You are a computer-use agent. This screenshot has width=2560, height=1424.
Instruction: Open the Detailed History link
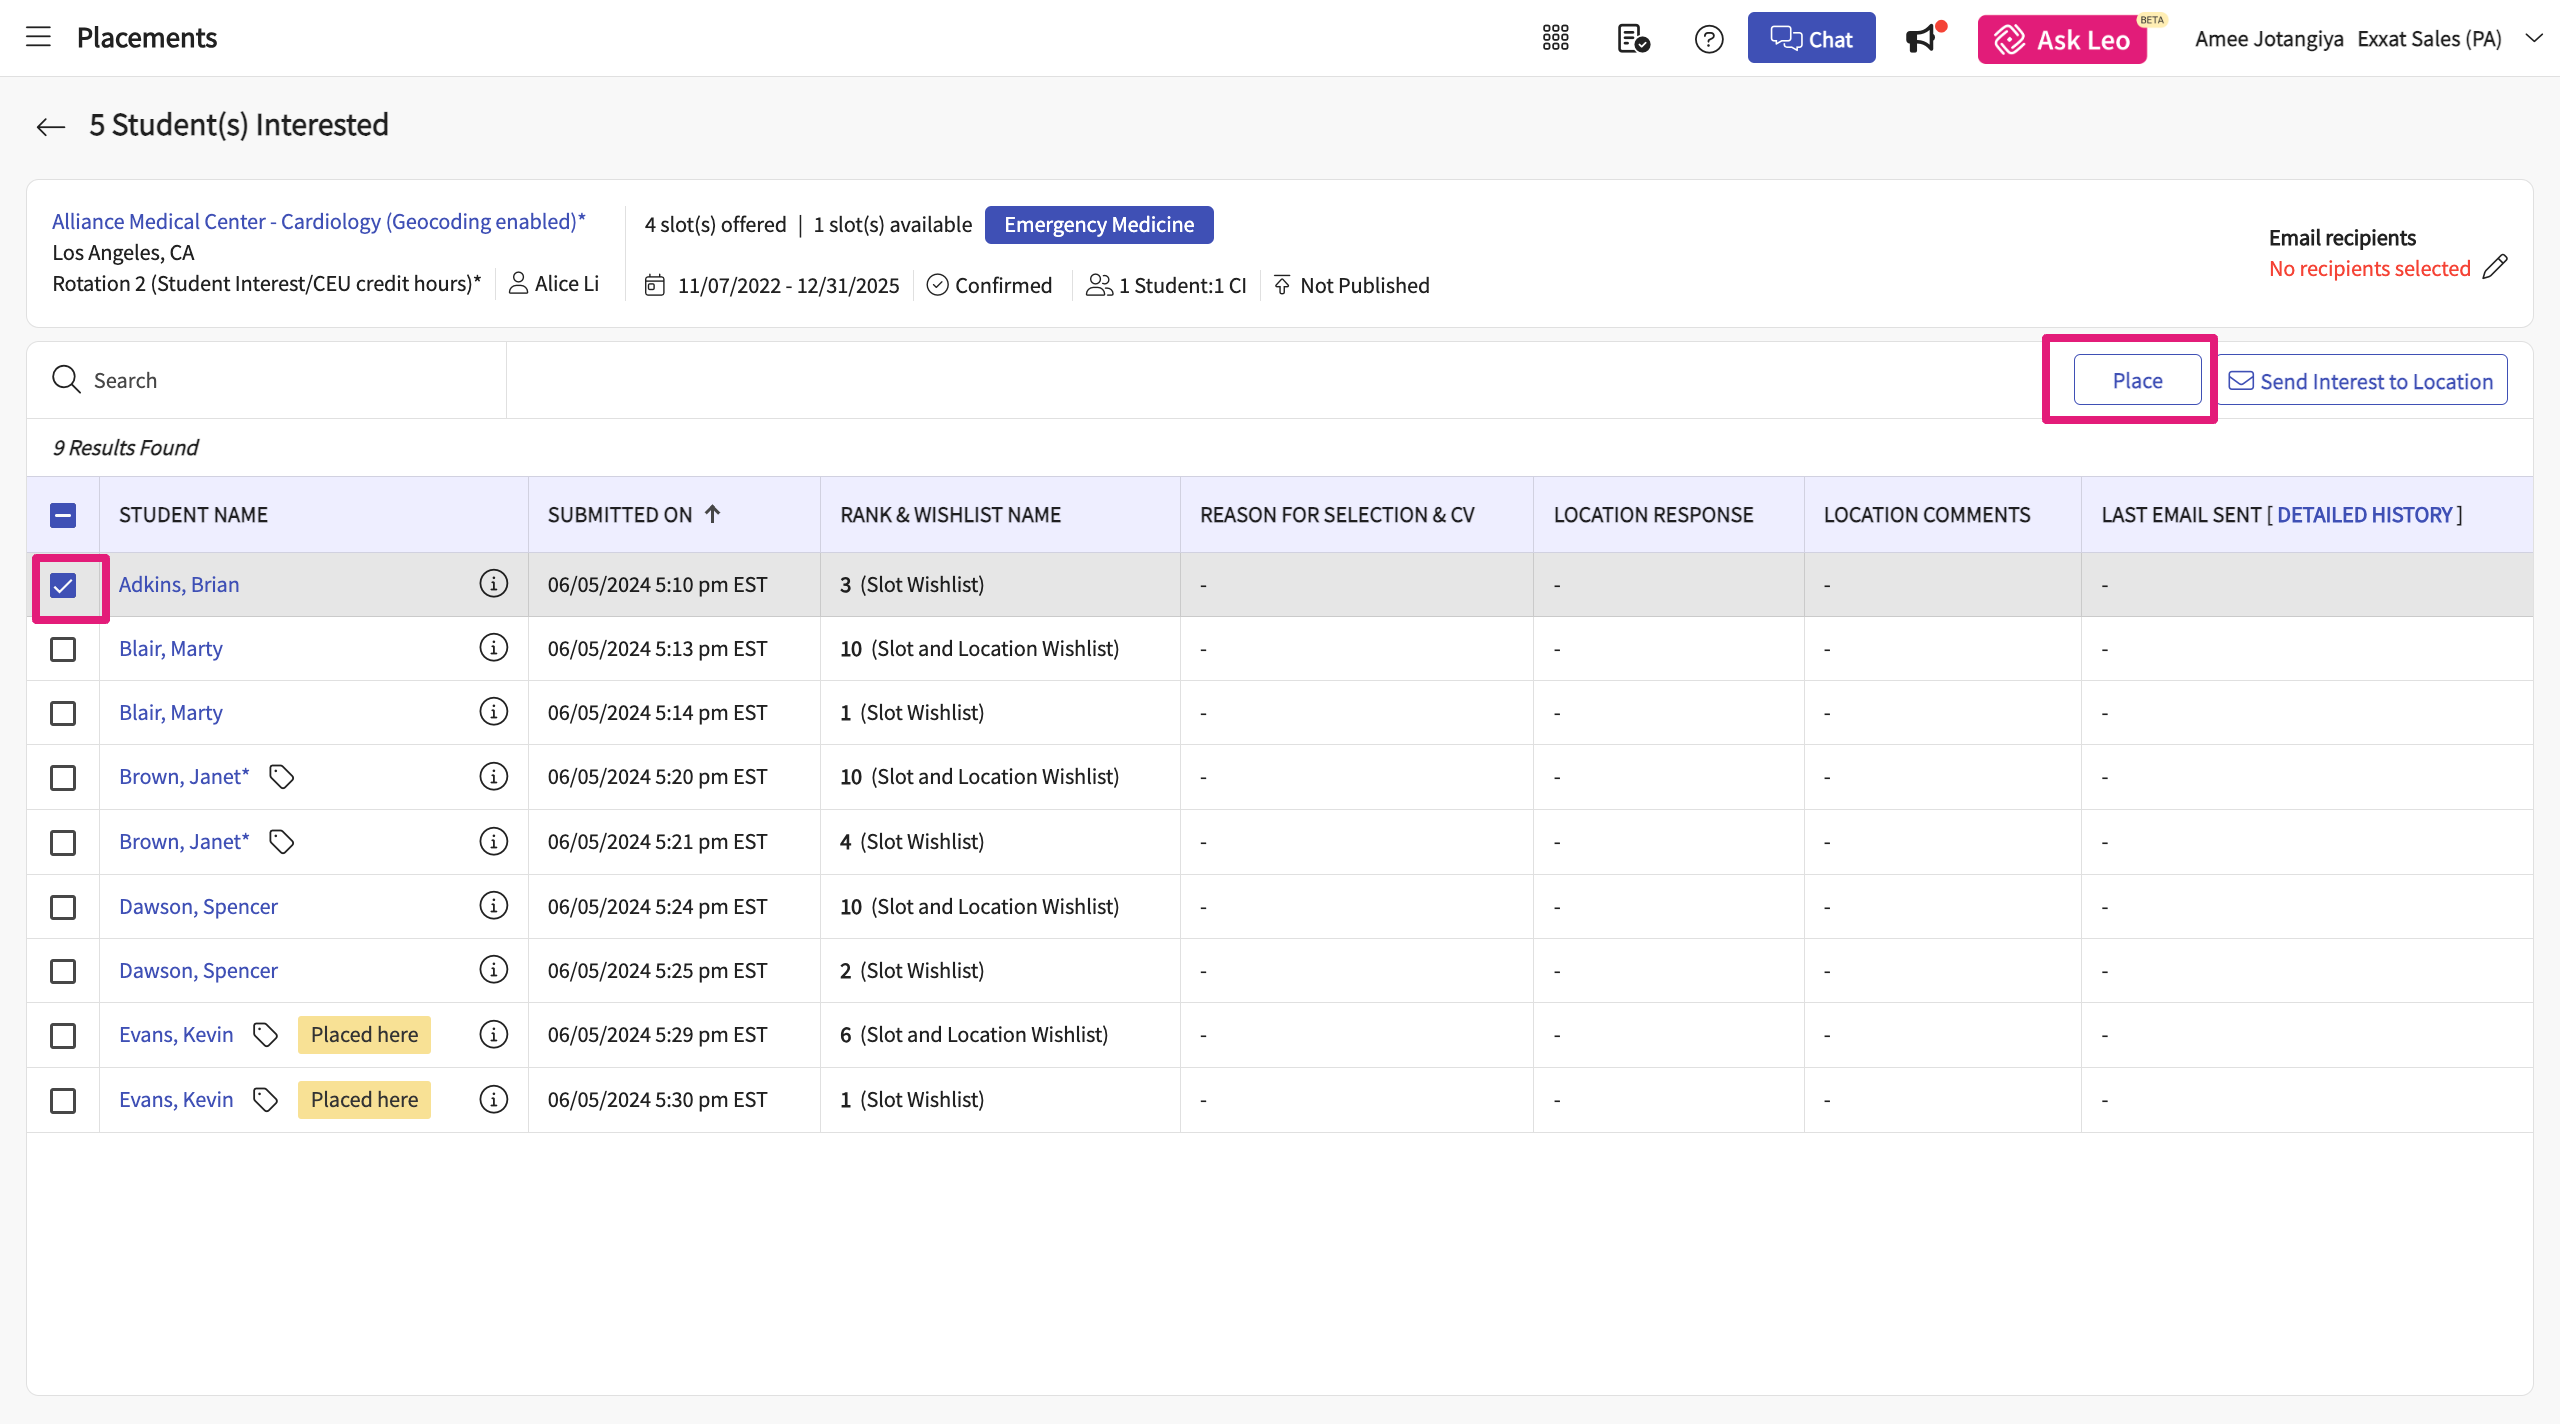click(2365, 514)
